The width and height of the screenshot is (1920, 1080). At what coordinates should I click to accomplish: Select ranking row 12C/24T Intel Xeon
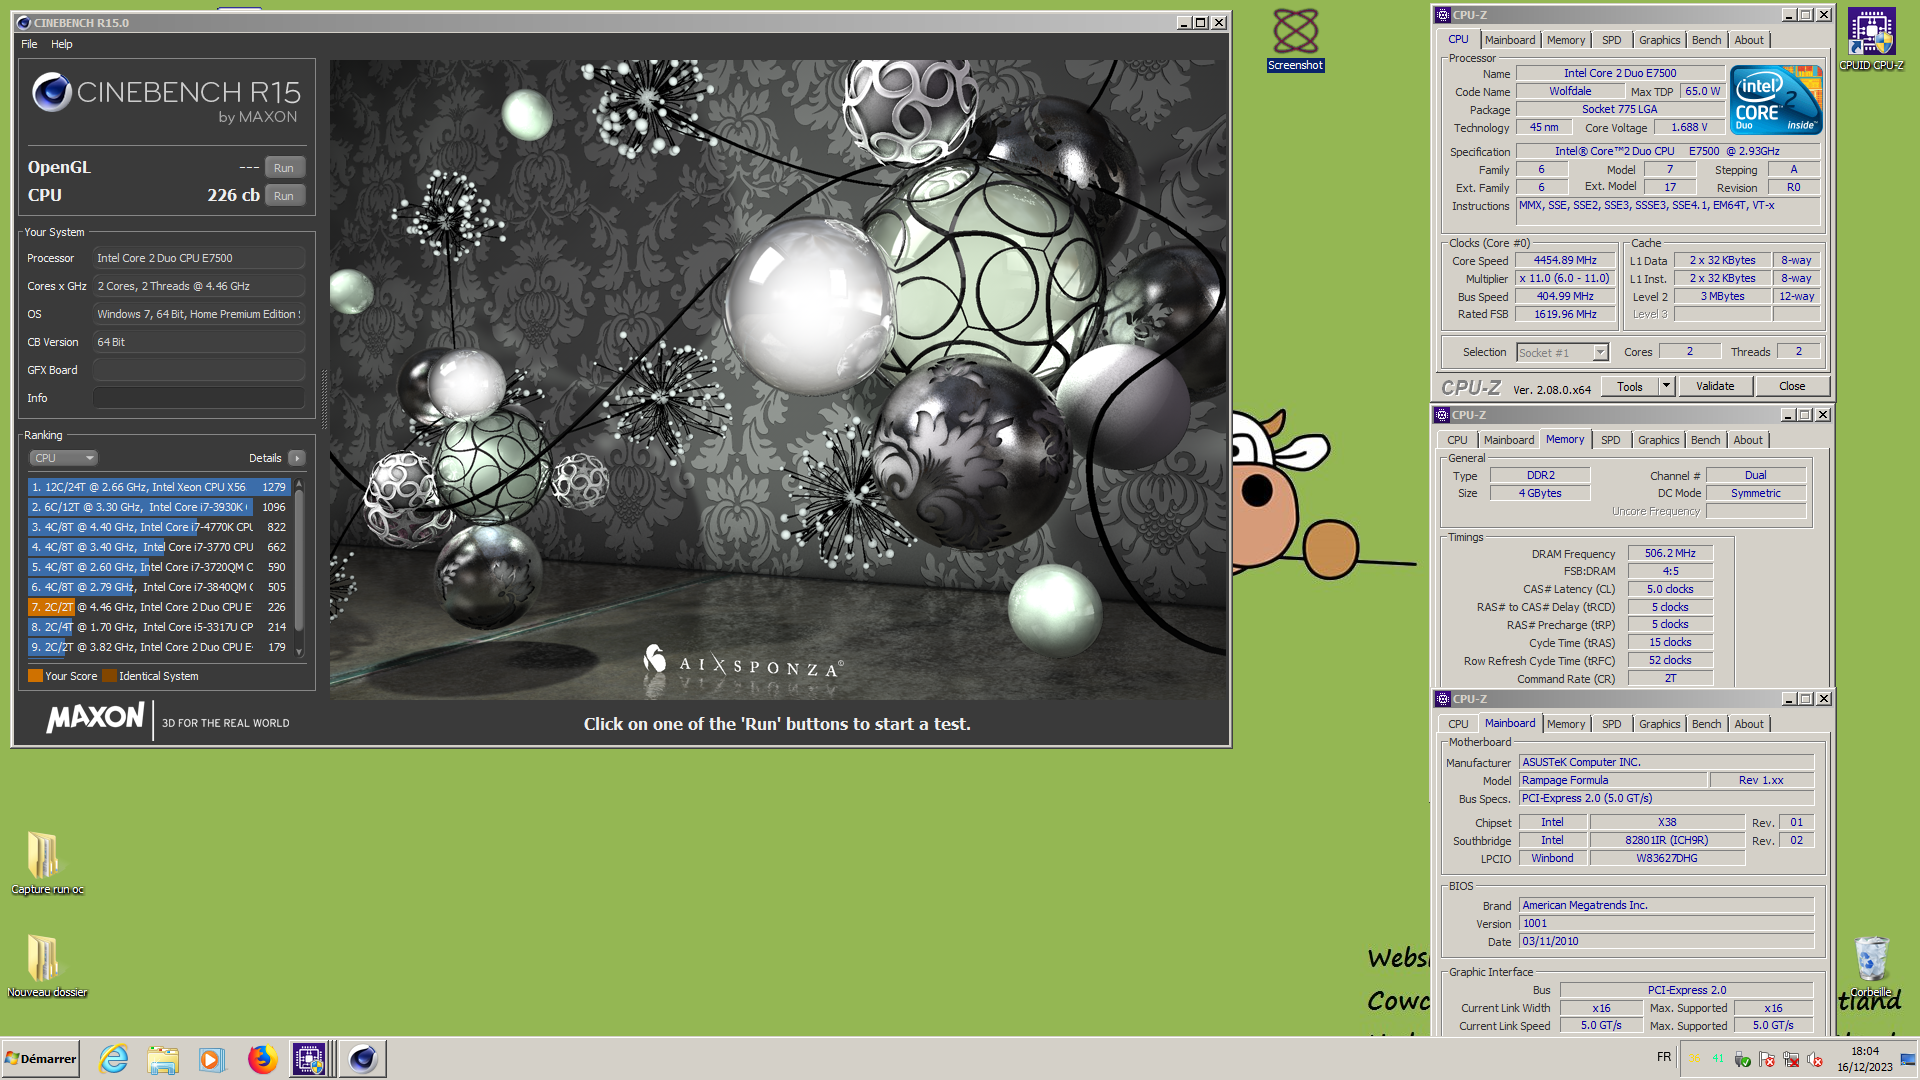[159, 487]
